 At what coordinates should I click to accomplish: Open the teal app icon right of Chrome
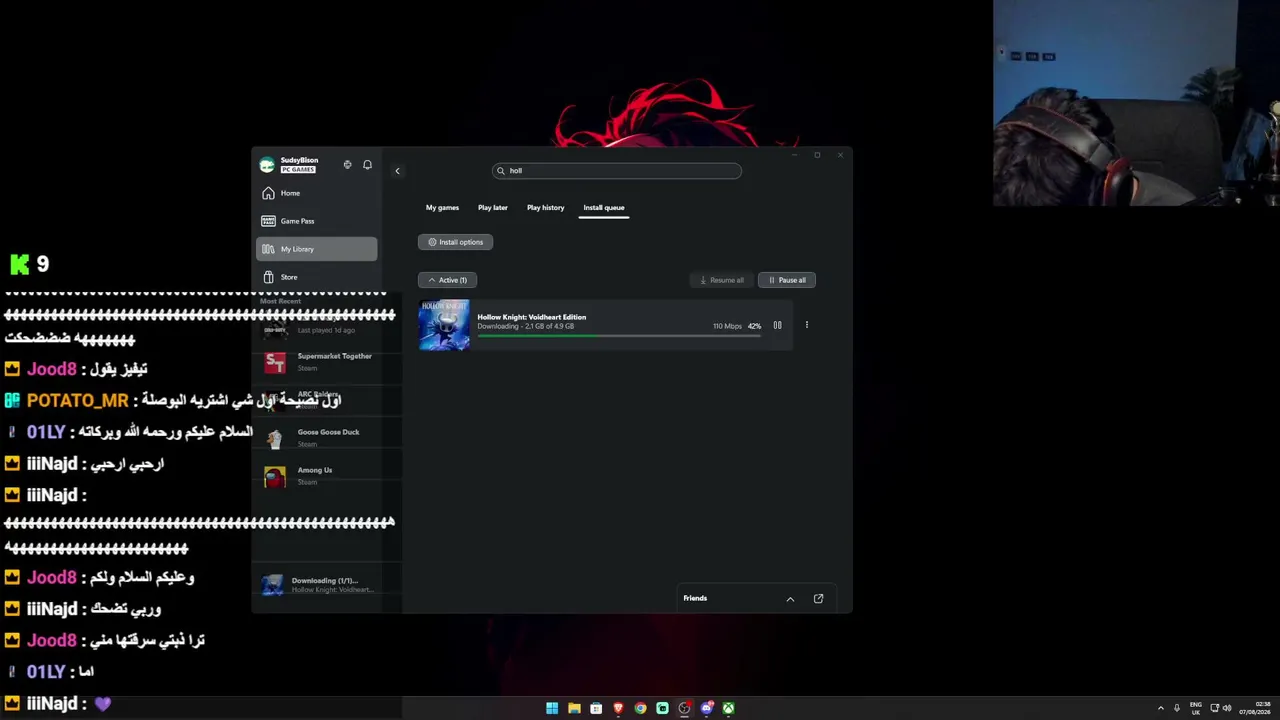pos(662,708)
